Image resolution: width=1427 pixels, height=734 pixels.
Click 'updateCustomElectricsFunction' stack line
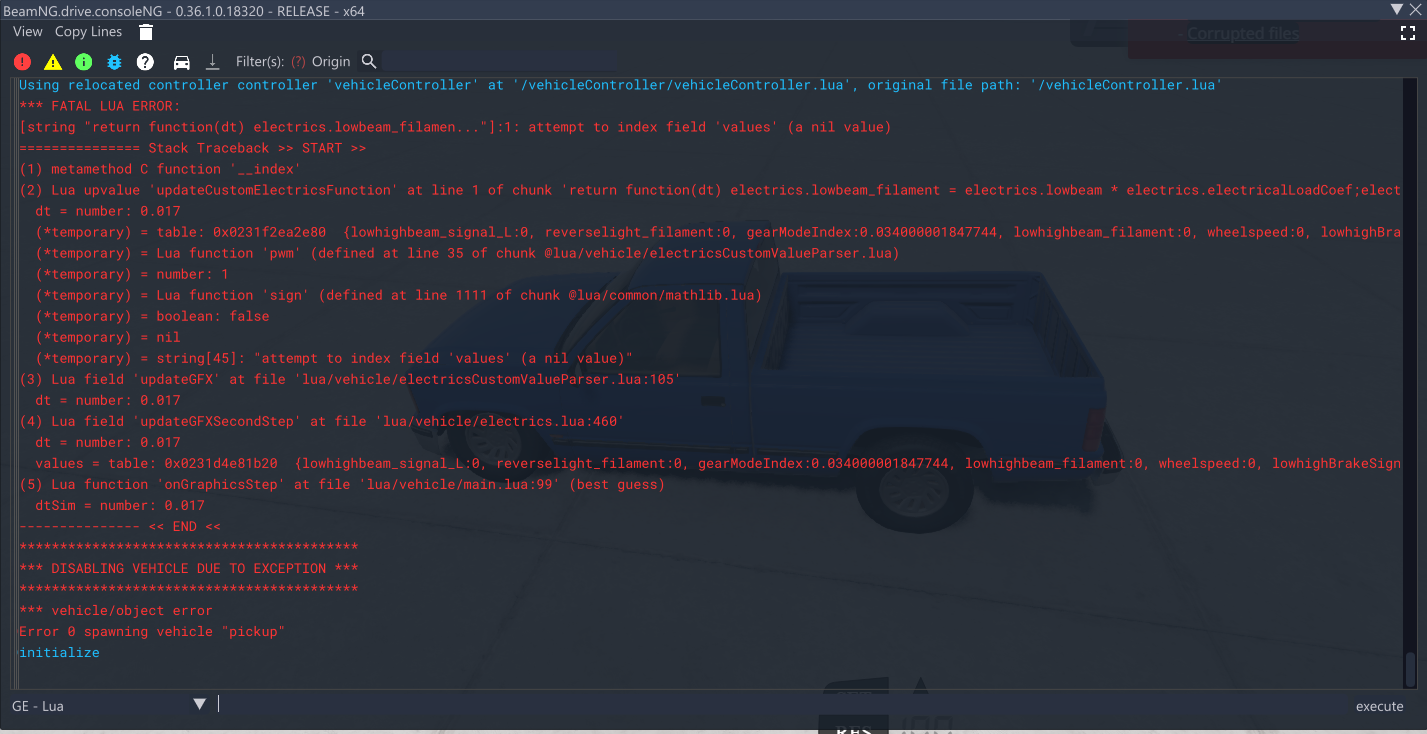(710, 190)
